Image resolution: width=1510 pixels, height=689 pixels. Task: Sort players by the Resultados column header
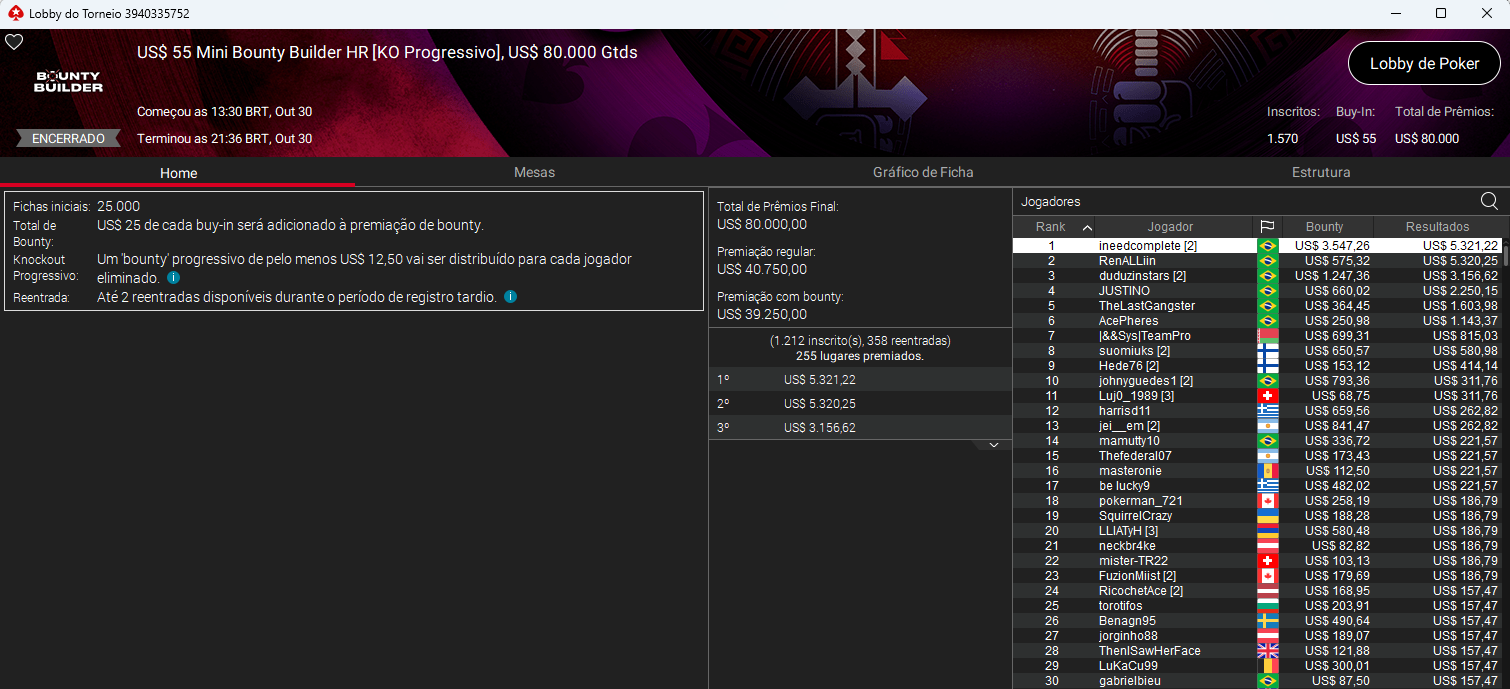1437,226
